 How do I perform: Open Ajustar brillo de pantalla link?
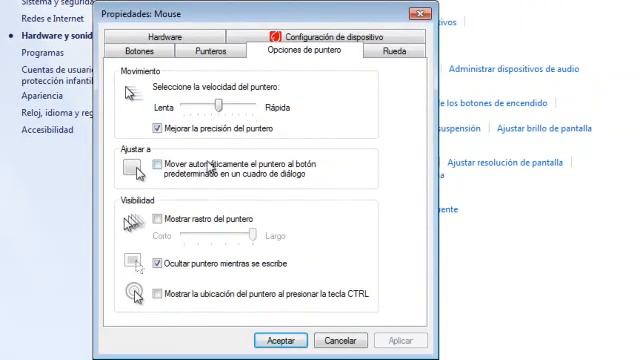point(544,129)
